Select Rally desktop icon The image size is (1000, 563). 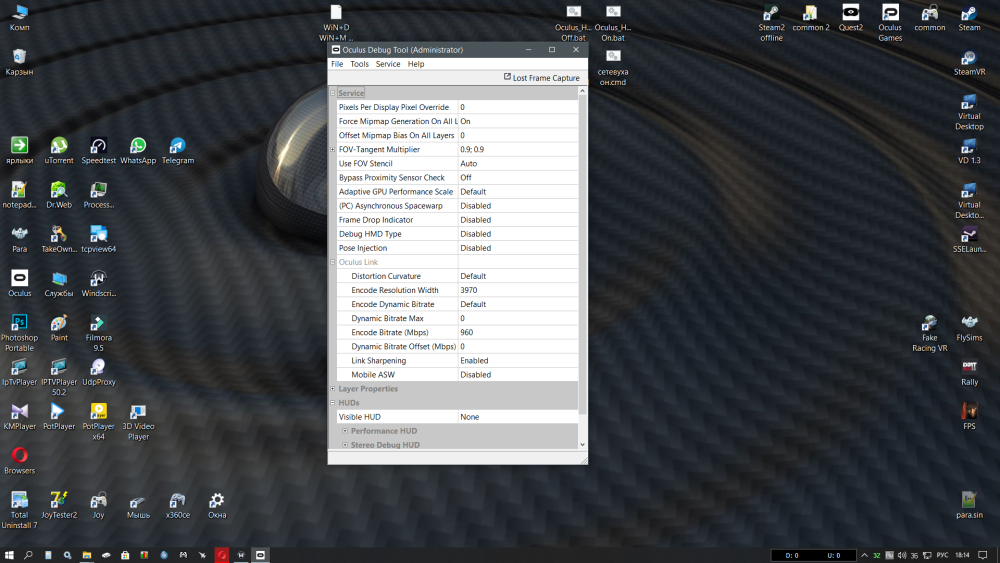click(969, 372)
